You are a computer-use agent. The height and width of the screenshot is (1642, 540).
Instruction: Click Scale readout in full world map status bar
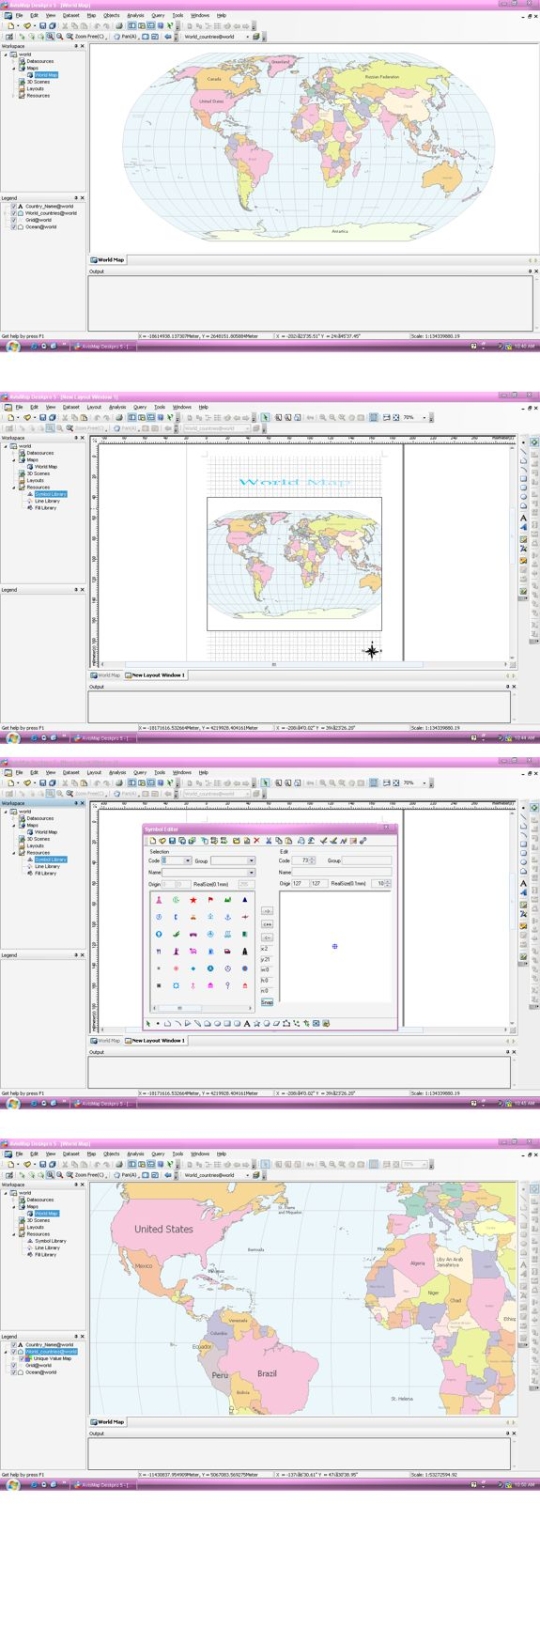click(x=436, y=336)
